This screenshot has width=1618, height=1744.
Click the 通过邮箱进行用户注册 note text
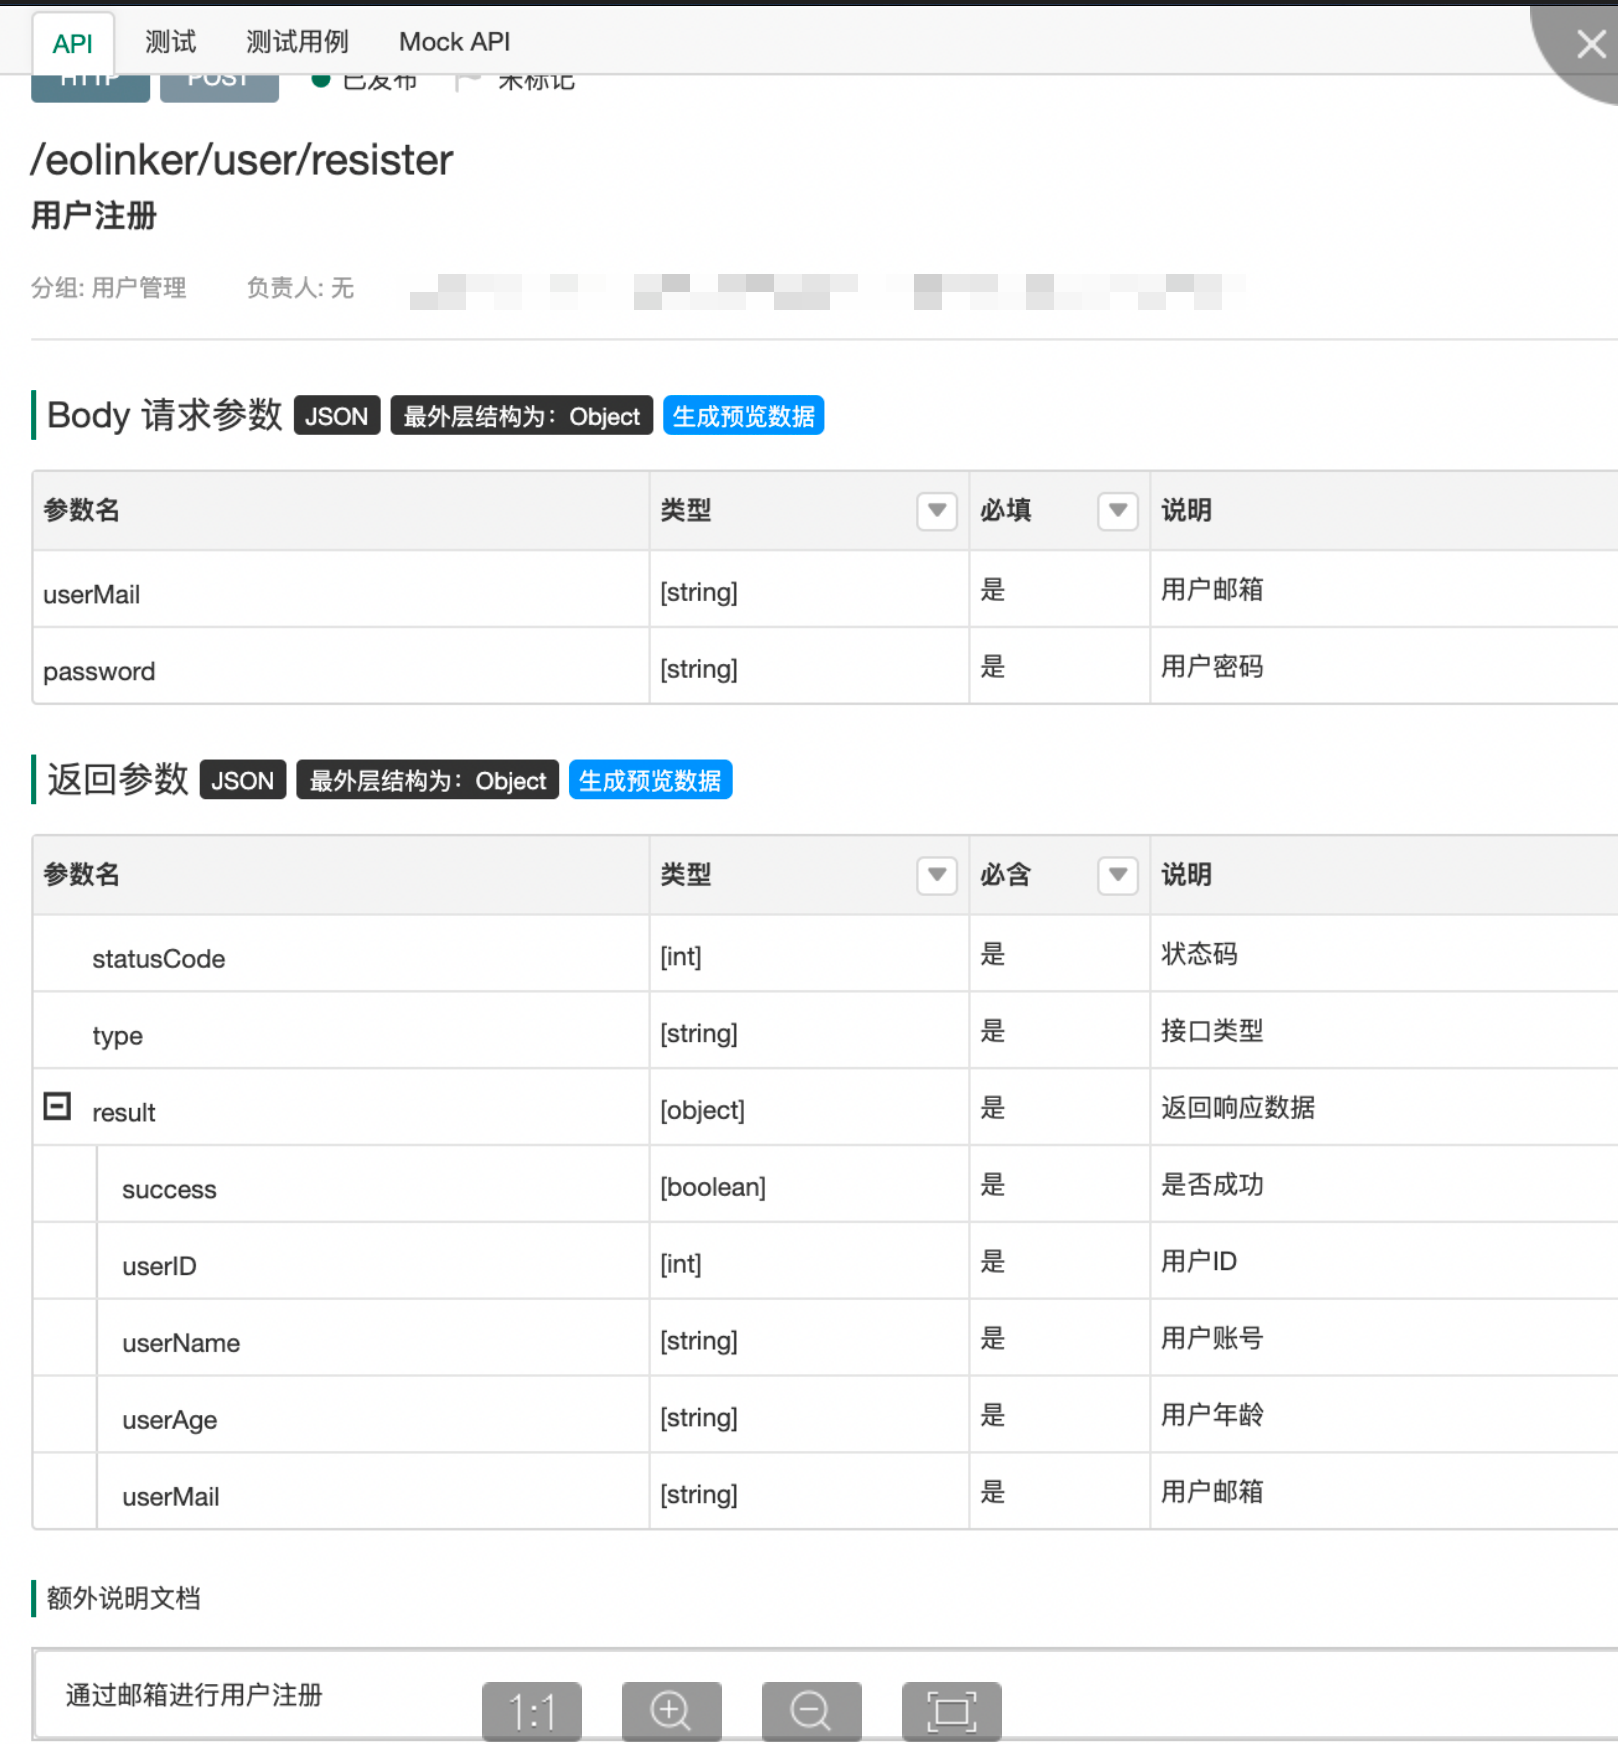click(x=194, y=1695)
